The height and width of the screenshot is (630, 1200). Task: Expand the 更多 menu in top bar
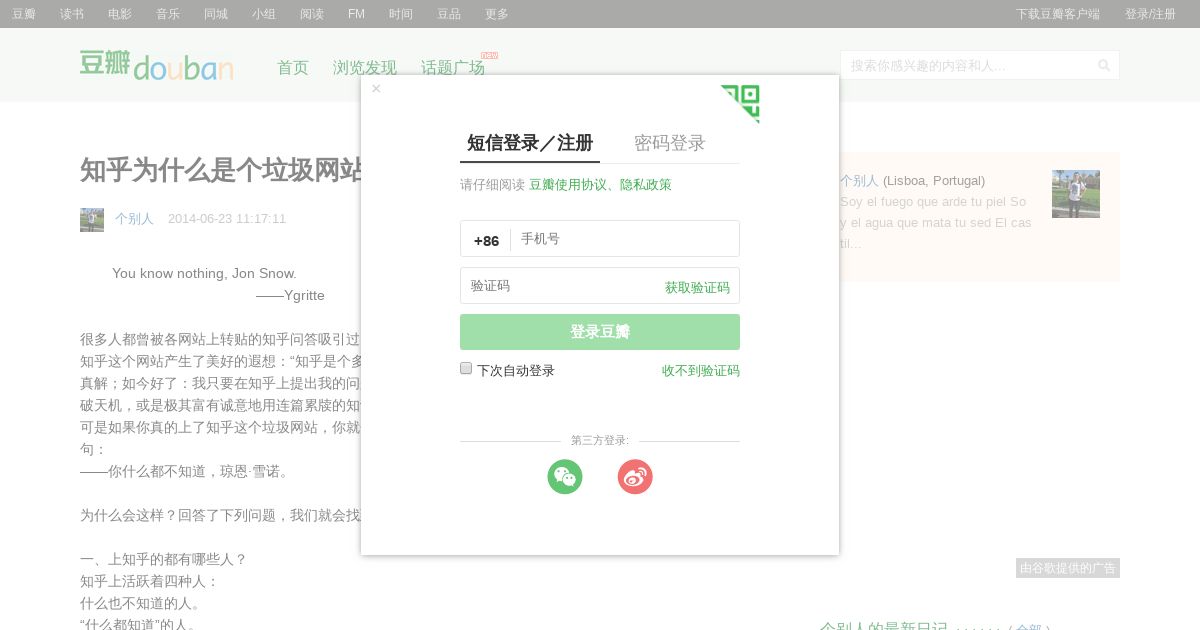(497, 14)
